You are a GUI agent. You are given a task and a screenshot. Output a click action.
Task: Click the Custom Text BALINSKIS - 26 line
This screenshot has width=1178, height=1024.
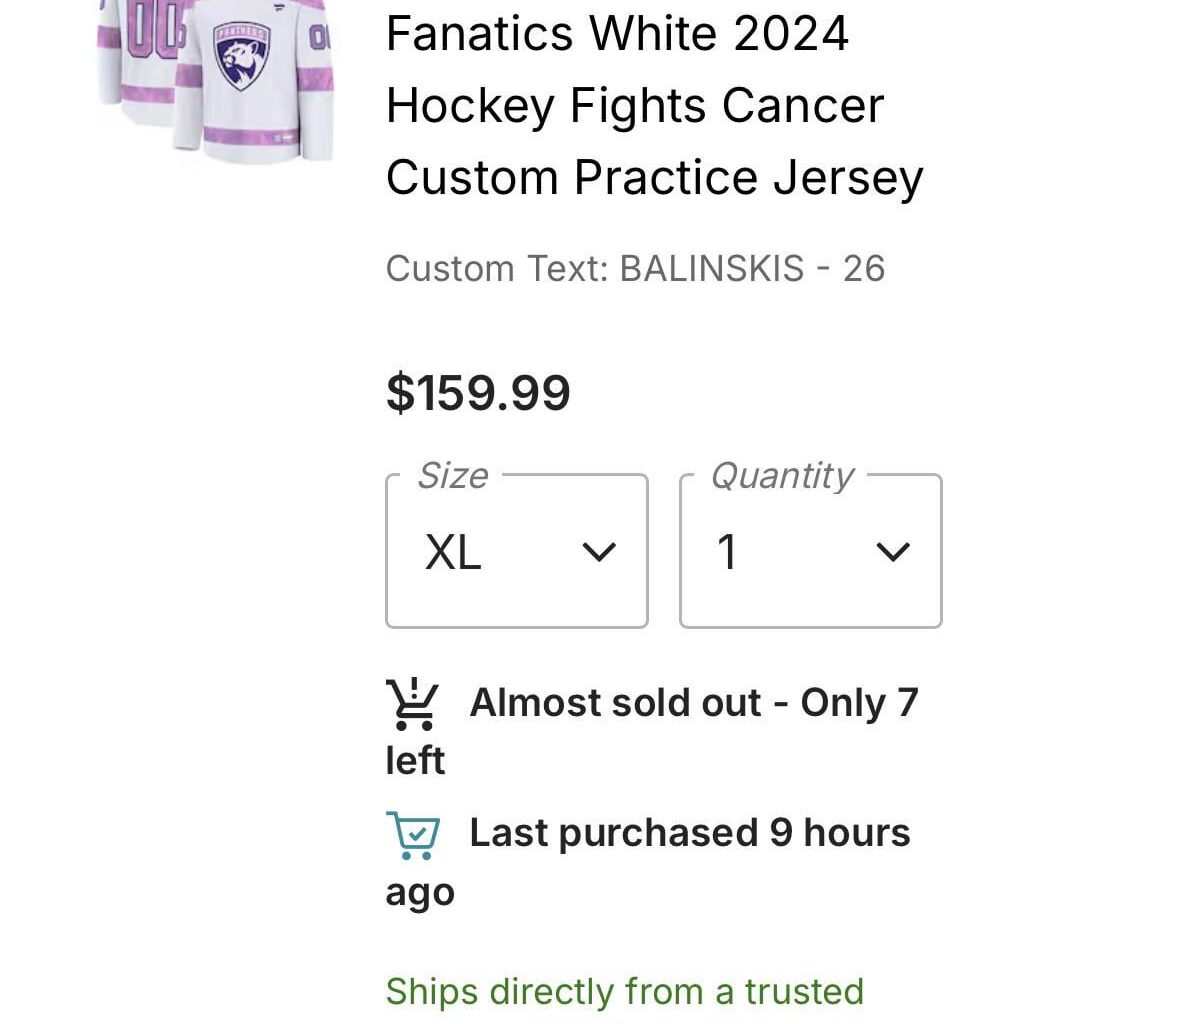click(635, 269)
